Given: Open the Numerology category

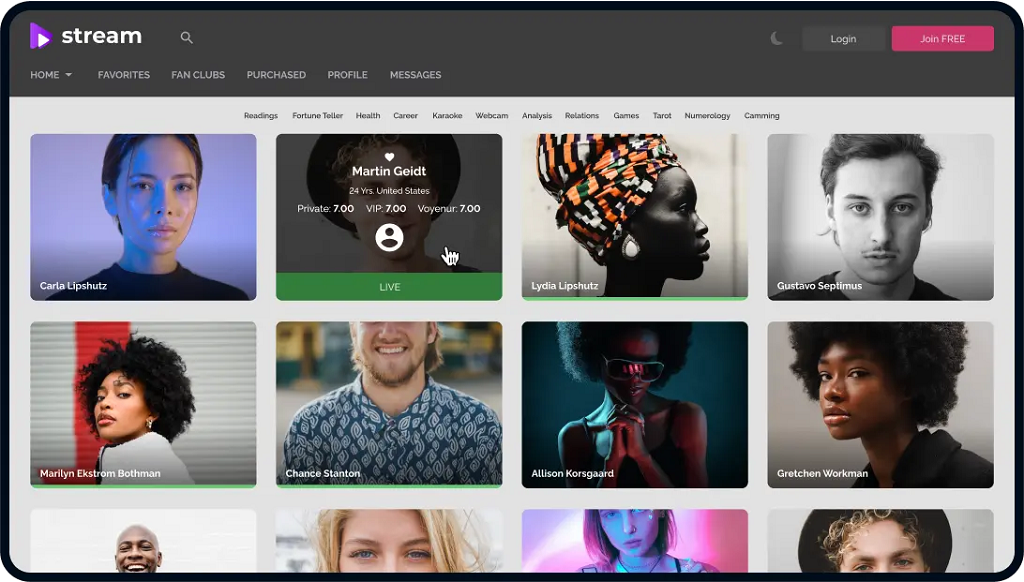Looking at the screenshot, I should coord(707,116).
